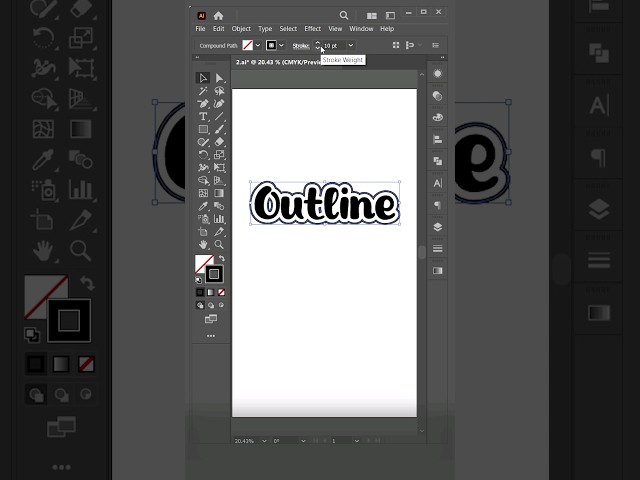The width and height of the screenshot is (640, 480).
Task: Select the Perspective Grid tool
Action: pos(219,180)
